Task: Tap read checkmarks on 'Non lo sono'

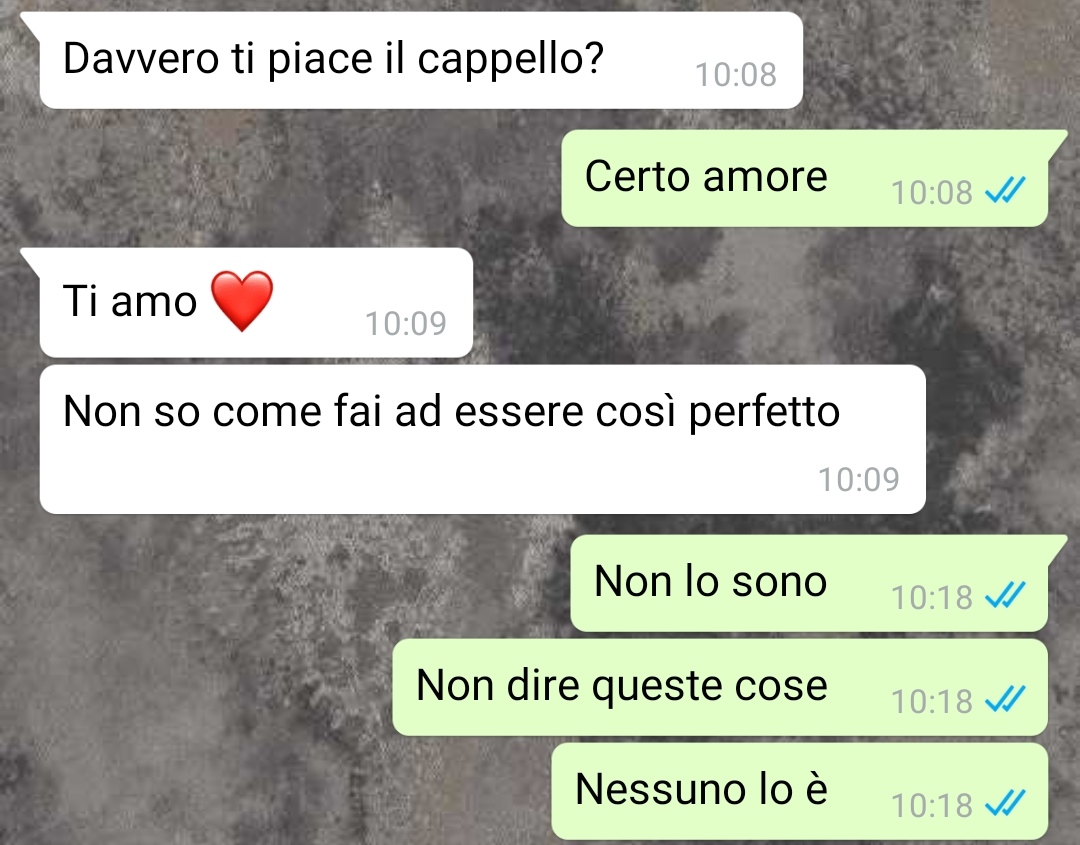Action: click(x=1006, y=596)
